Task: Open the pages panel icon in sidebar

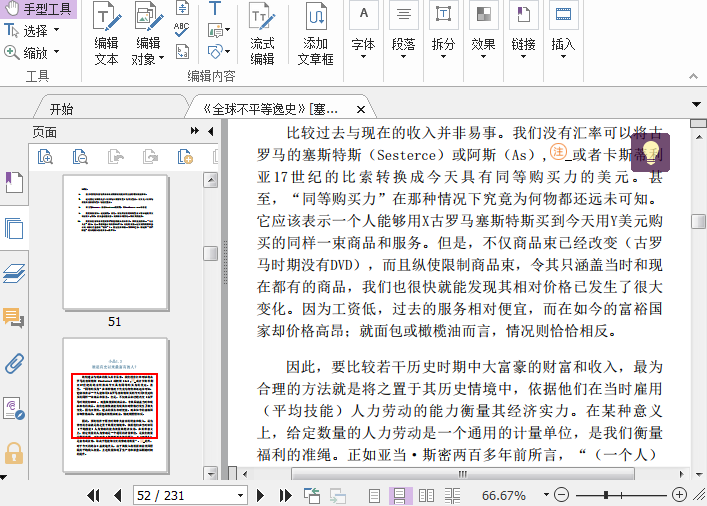Action: [14, 228]
